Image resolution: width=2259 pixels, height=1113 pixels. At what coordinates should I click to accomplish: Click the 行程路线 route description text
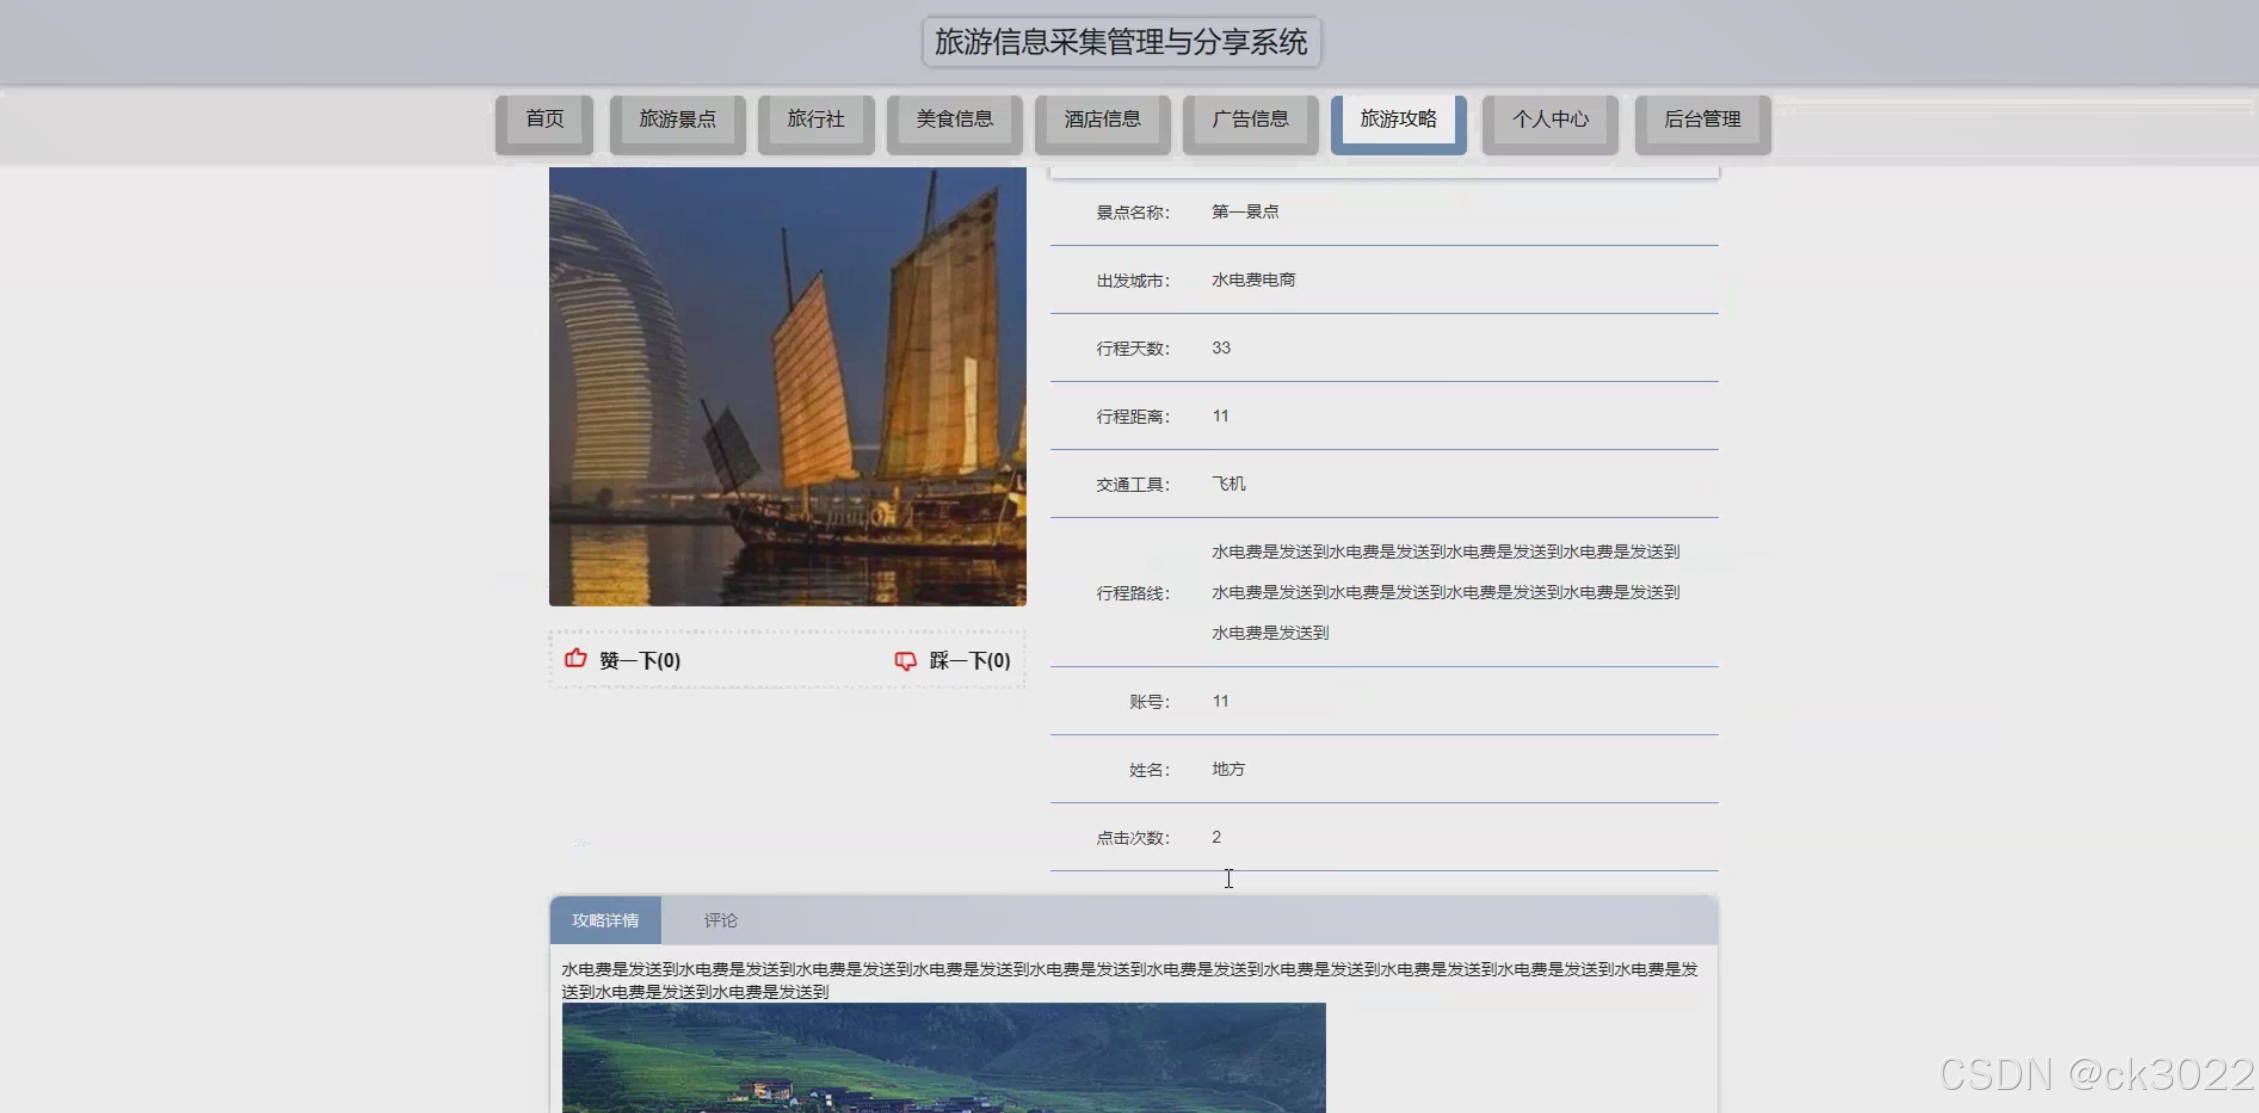(1445, 592)
